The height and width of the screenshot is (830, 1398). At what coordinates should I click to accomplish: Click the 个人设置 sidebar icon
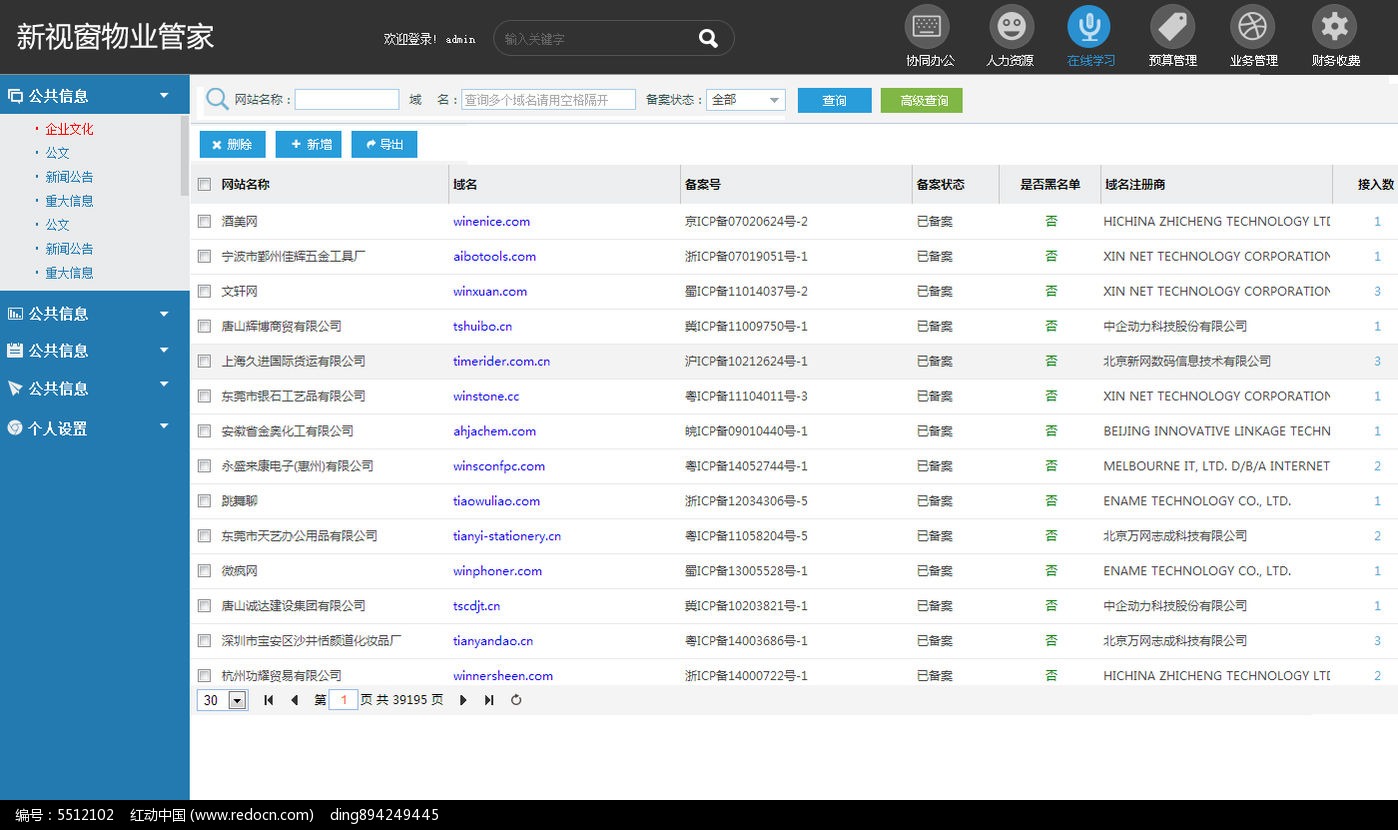[15, 428]
